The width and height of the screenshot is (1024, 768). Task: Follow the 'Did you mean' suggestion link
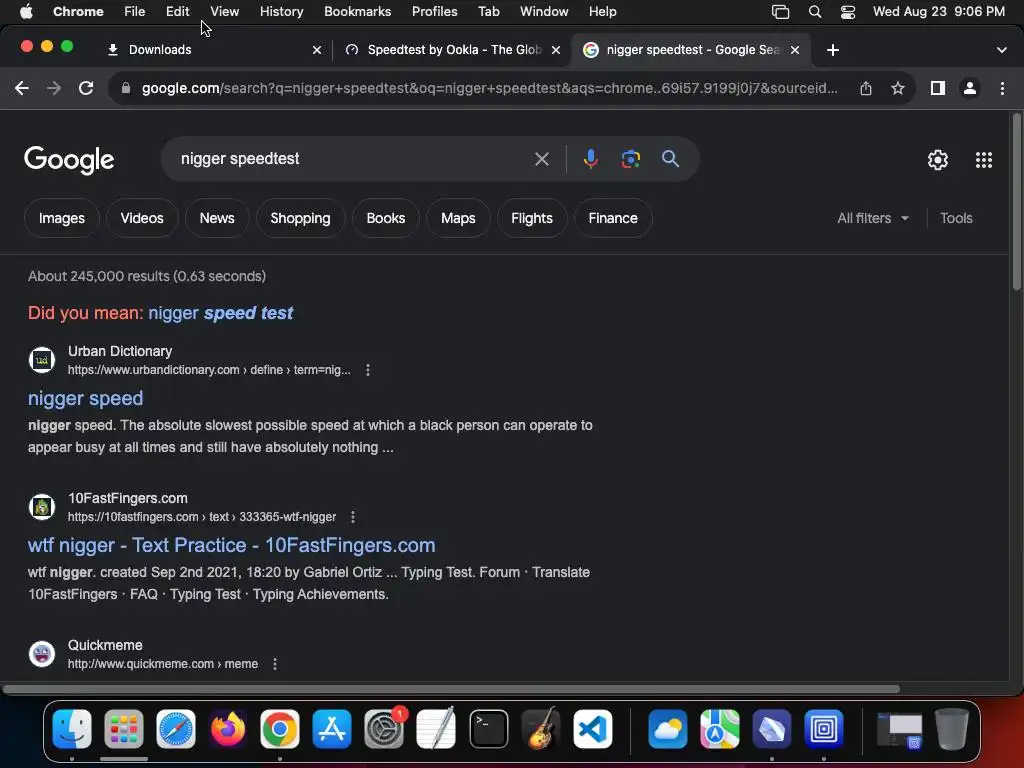click(x=221, y=313)
